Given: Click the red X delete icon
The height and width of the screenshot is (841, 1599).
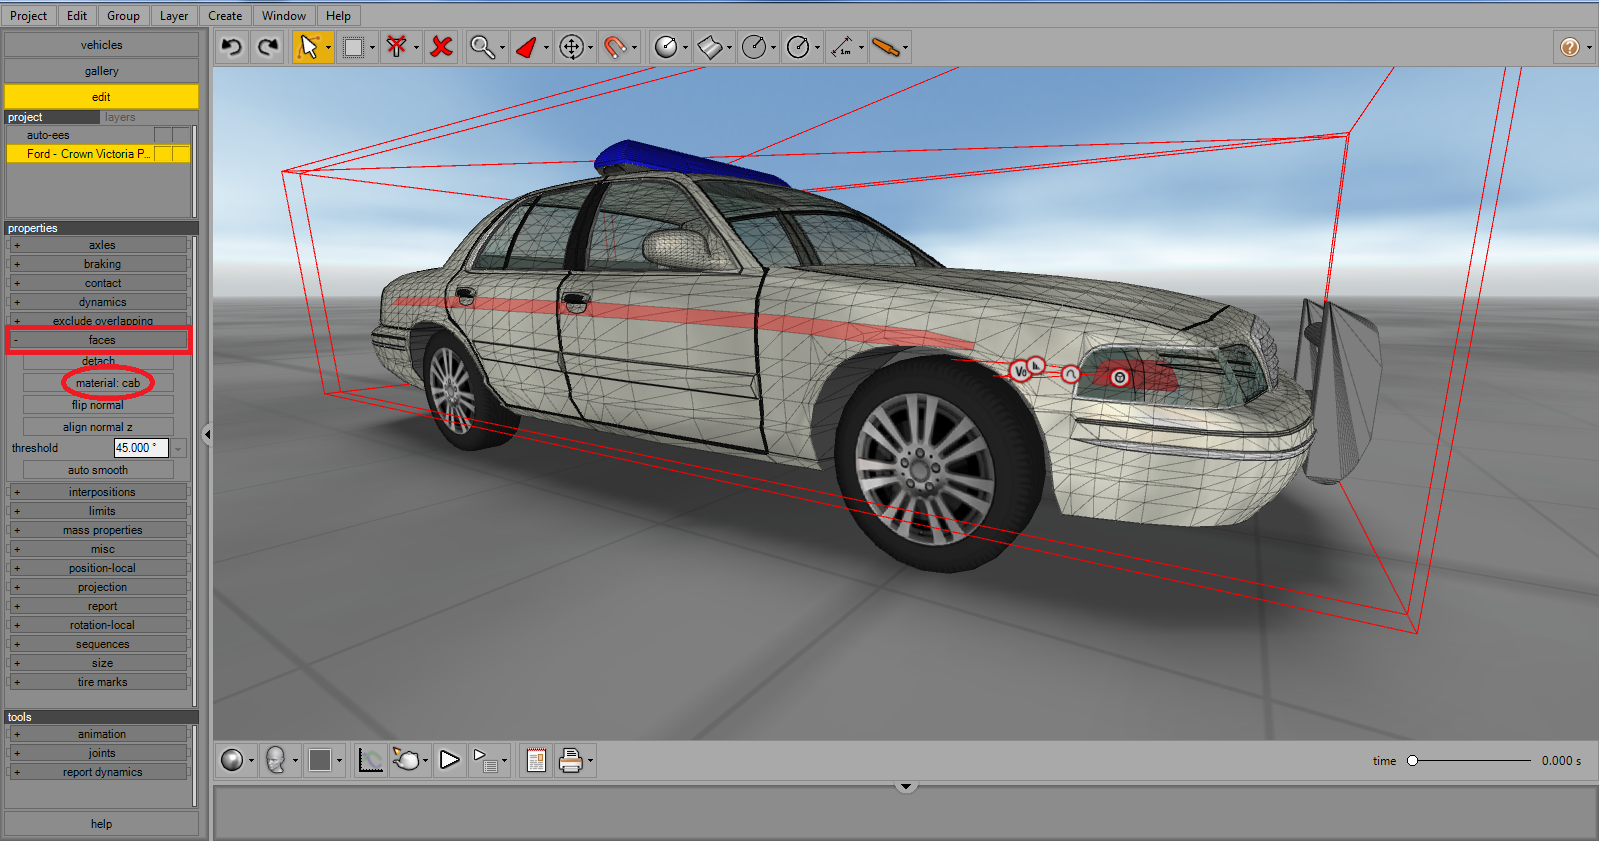Looking at the screenshot, I should coord(441,47).
